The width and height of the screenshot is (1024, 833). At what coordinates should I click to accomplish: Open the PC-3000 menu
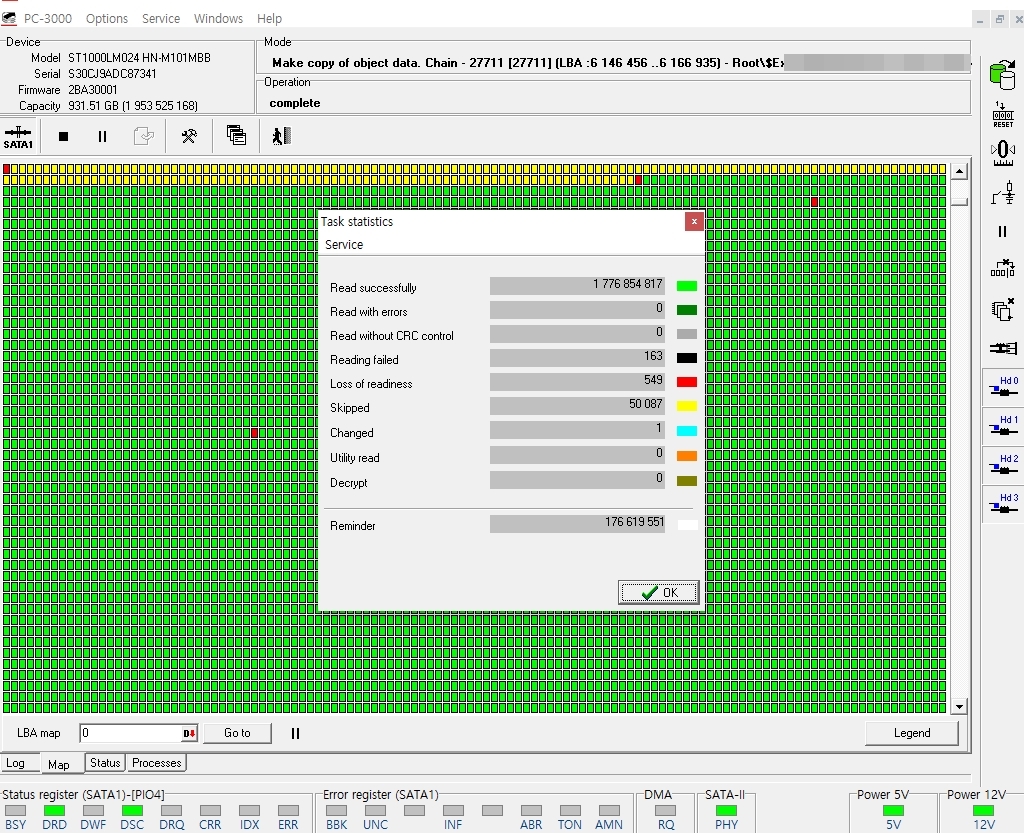coord(48,18)
